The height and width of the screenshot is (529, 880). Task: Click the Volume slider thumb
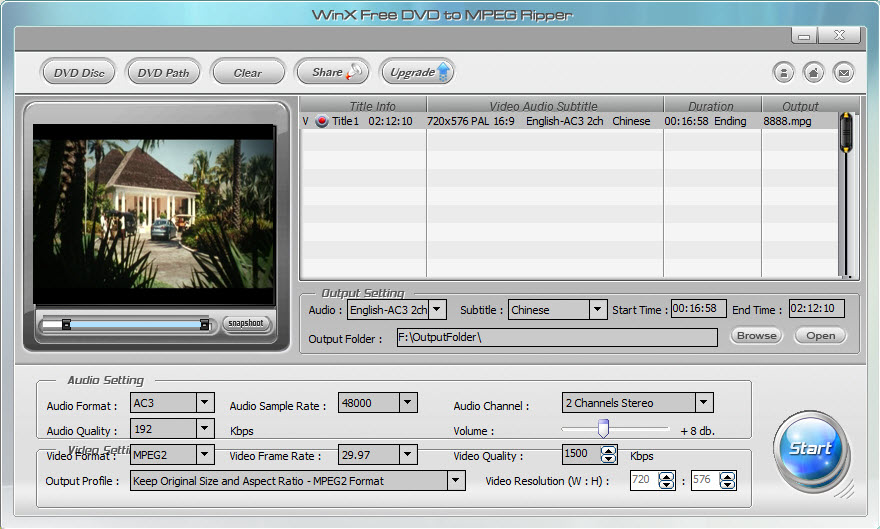pyautogui.click(x=603, y=428)
